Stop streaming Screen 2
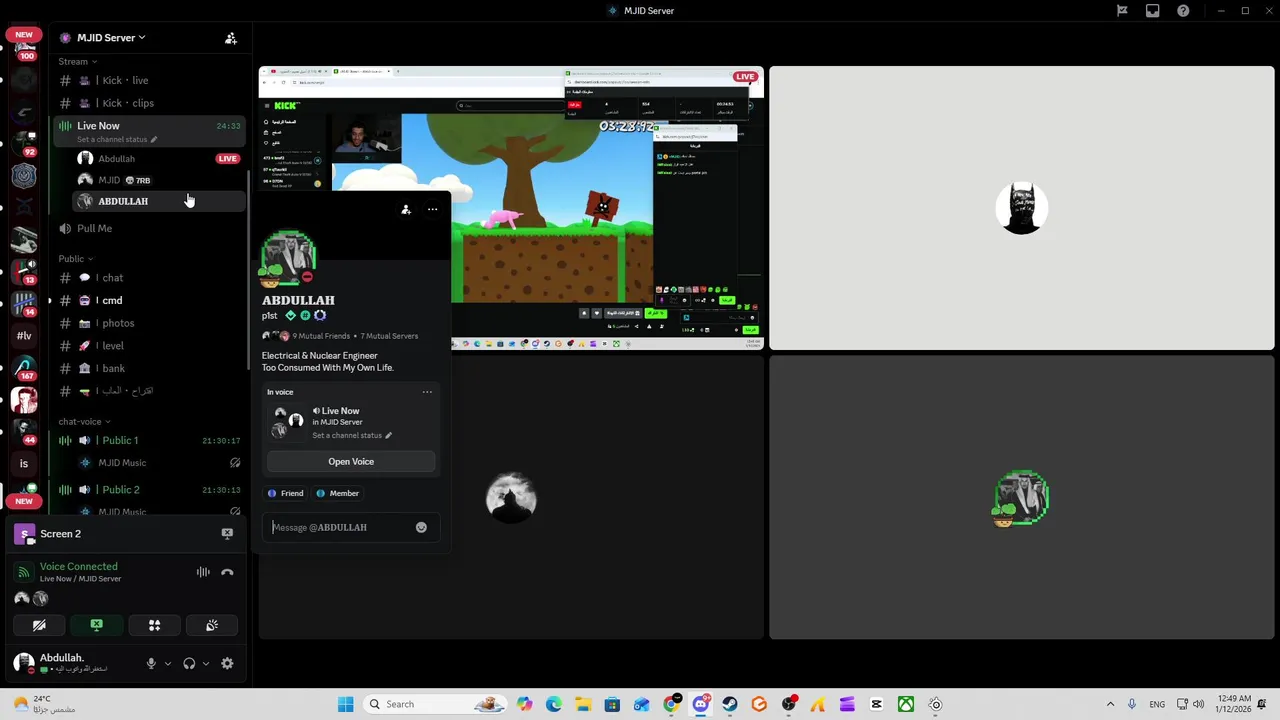Image resolution: width=1280 pixels, height=720 pixels. (227, 534)
